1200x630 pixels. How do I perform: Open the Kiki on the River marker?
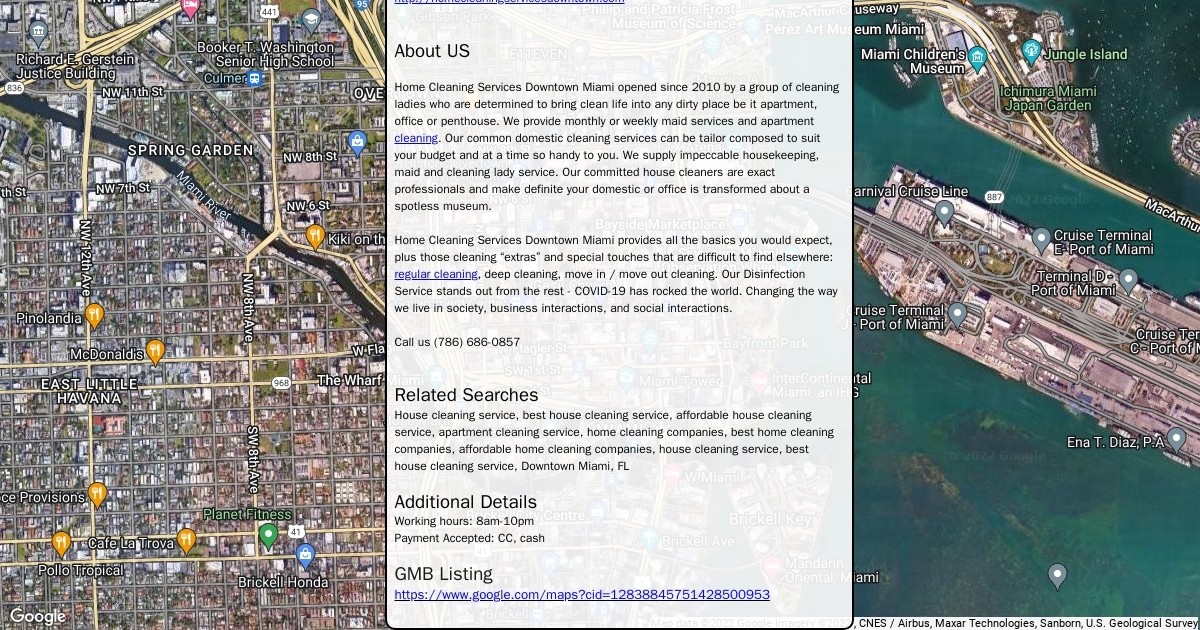tap(315, 237)
